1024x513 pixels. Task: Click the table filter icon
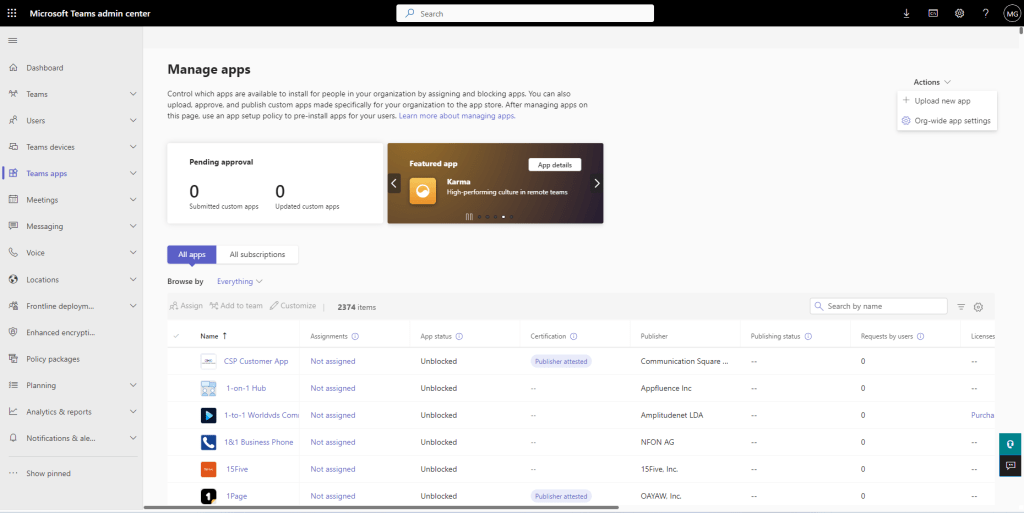click(x=961, y=307)
